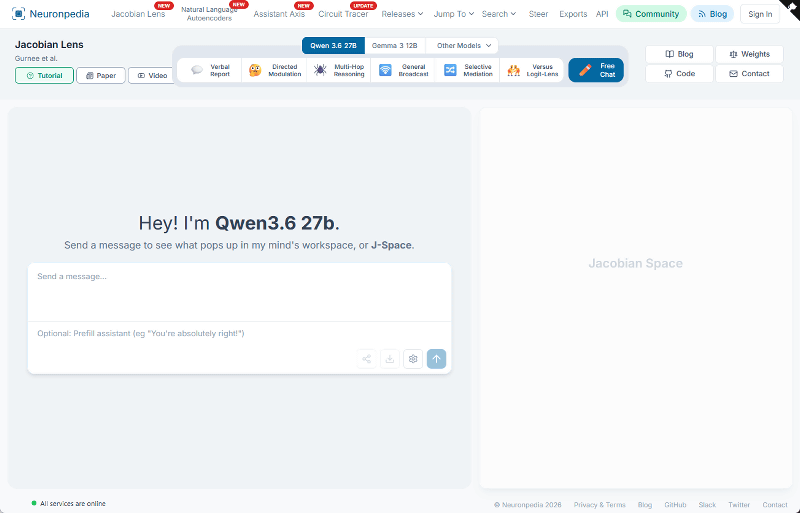Click the Jacobian Lens page heading
The image size is (800, 513).
tap(49, 44)
